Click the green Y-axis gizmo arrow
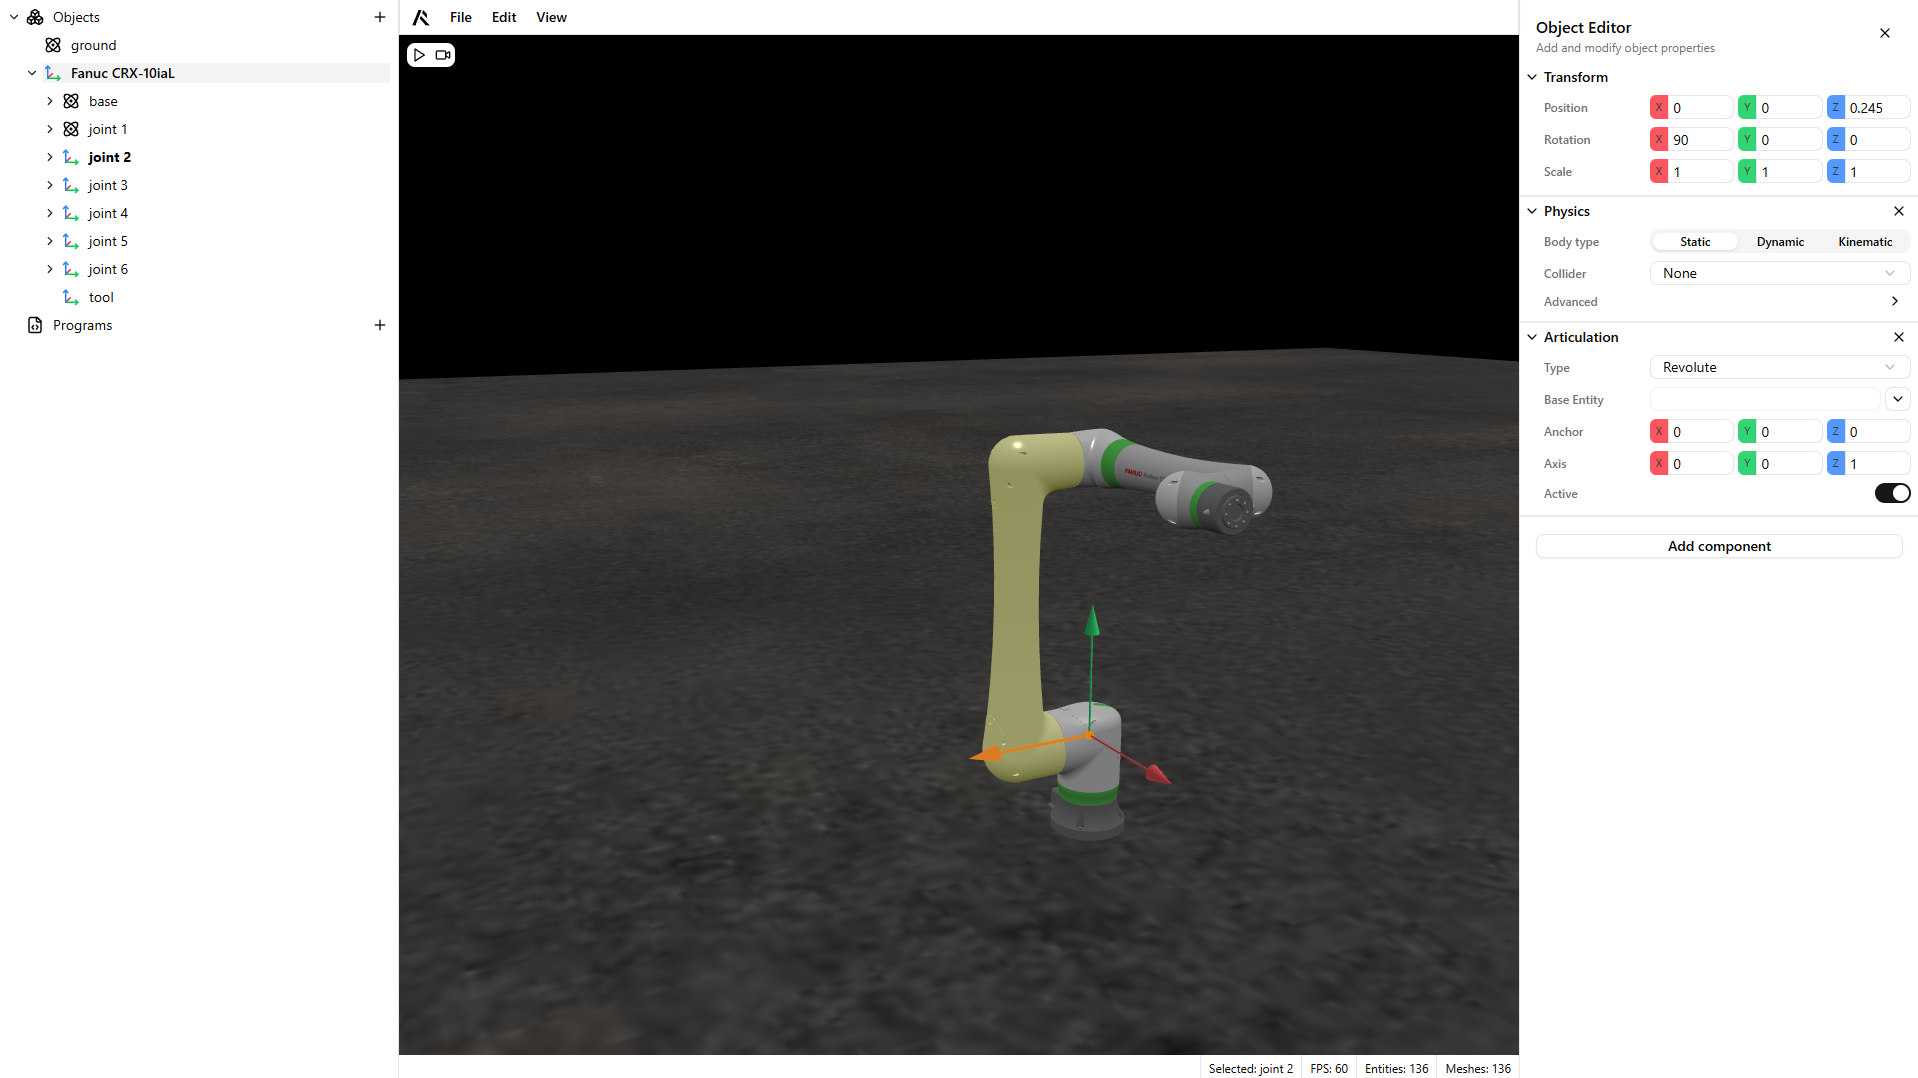The width and height of the screenshot is (1918, 1078). pos(1092,620)
